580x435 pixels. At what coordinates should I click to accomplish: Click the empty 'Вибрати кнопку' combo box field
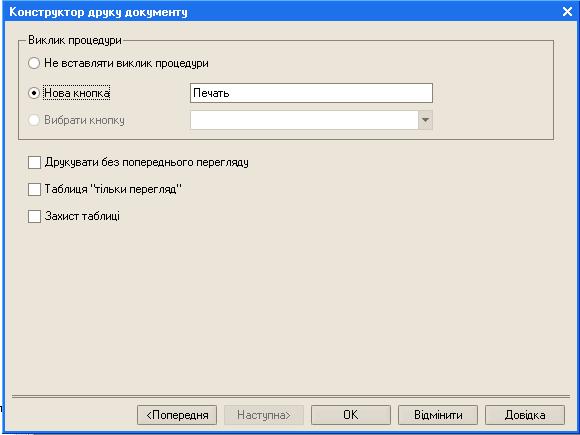point(304,120)
